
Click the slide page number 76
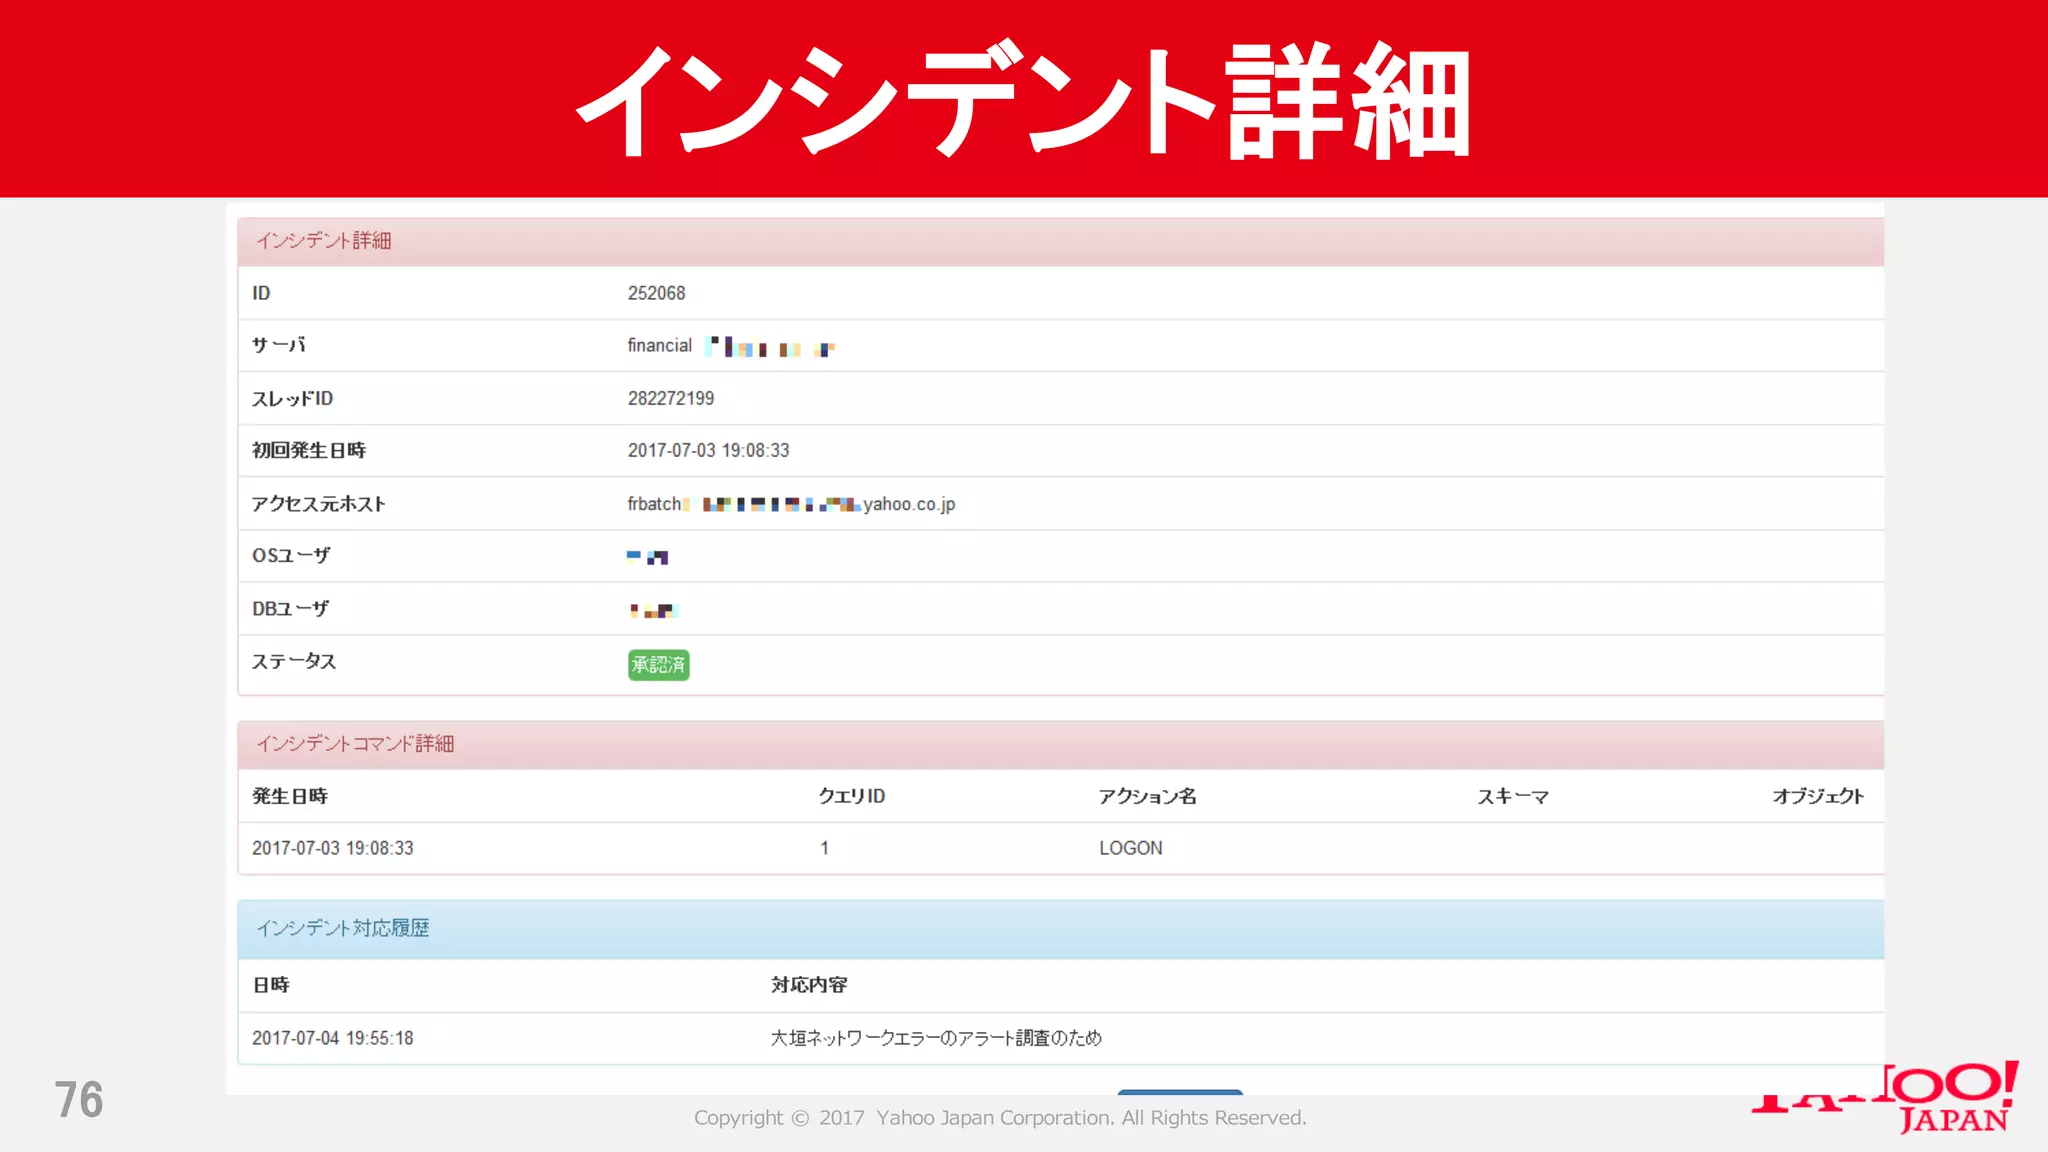(79, 1099)
